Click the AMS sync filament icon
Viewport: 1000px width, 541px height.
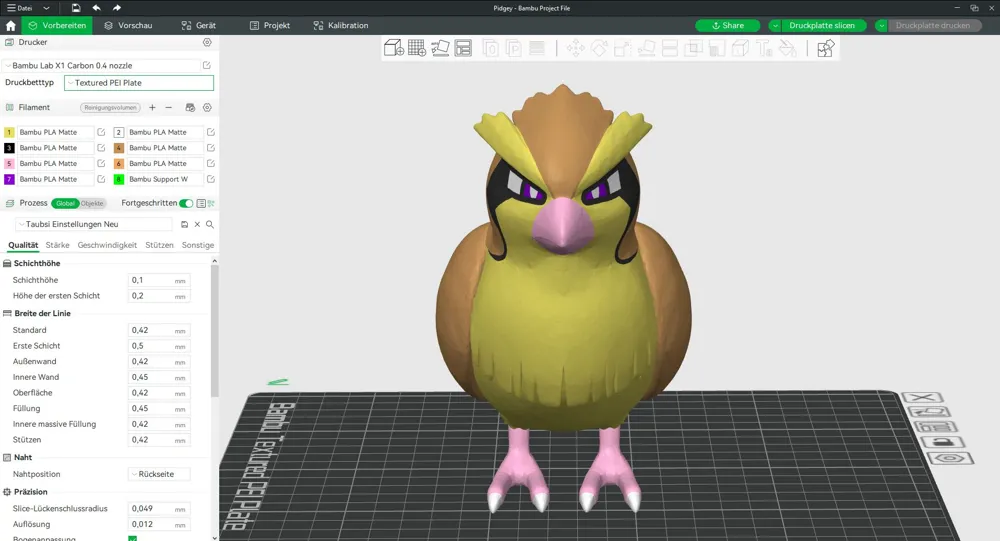pos(190,107)
